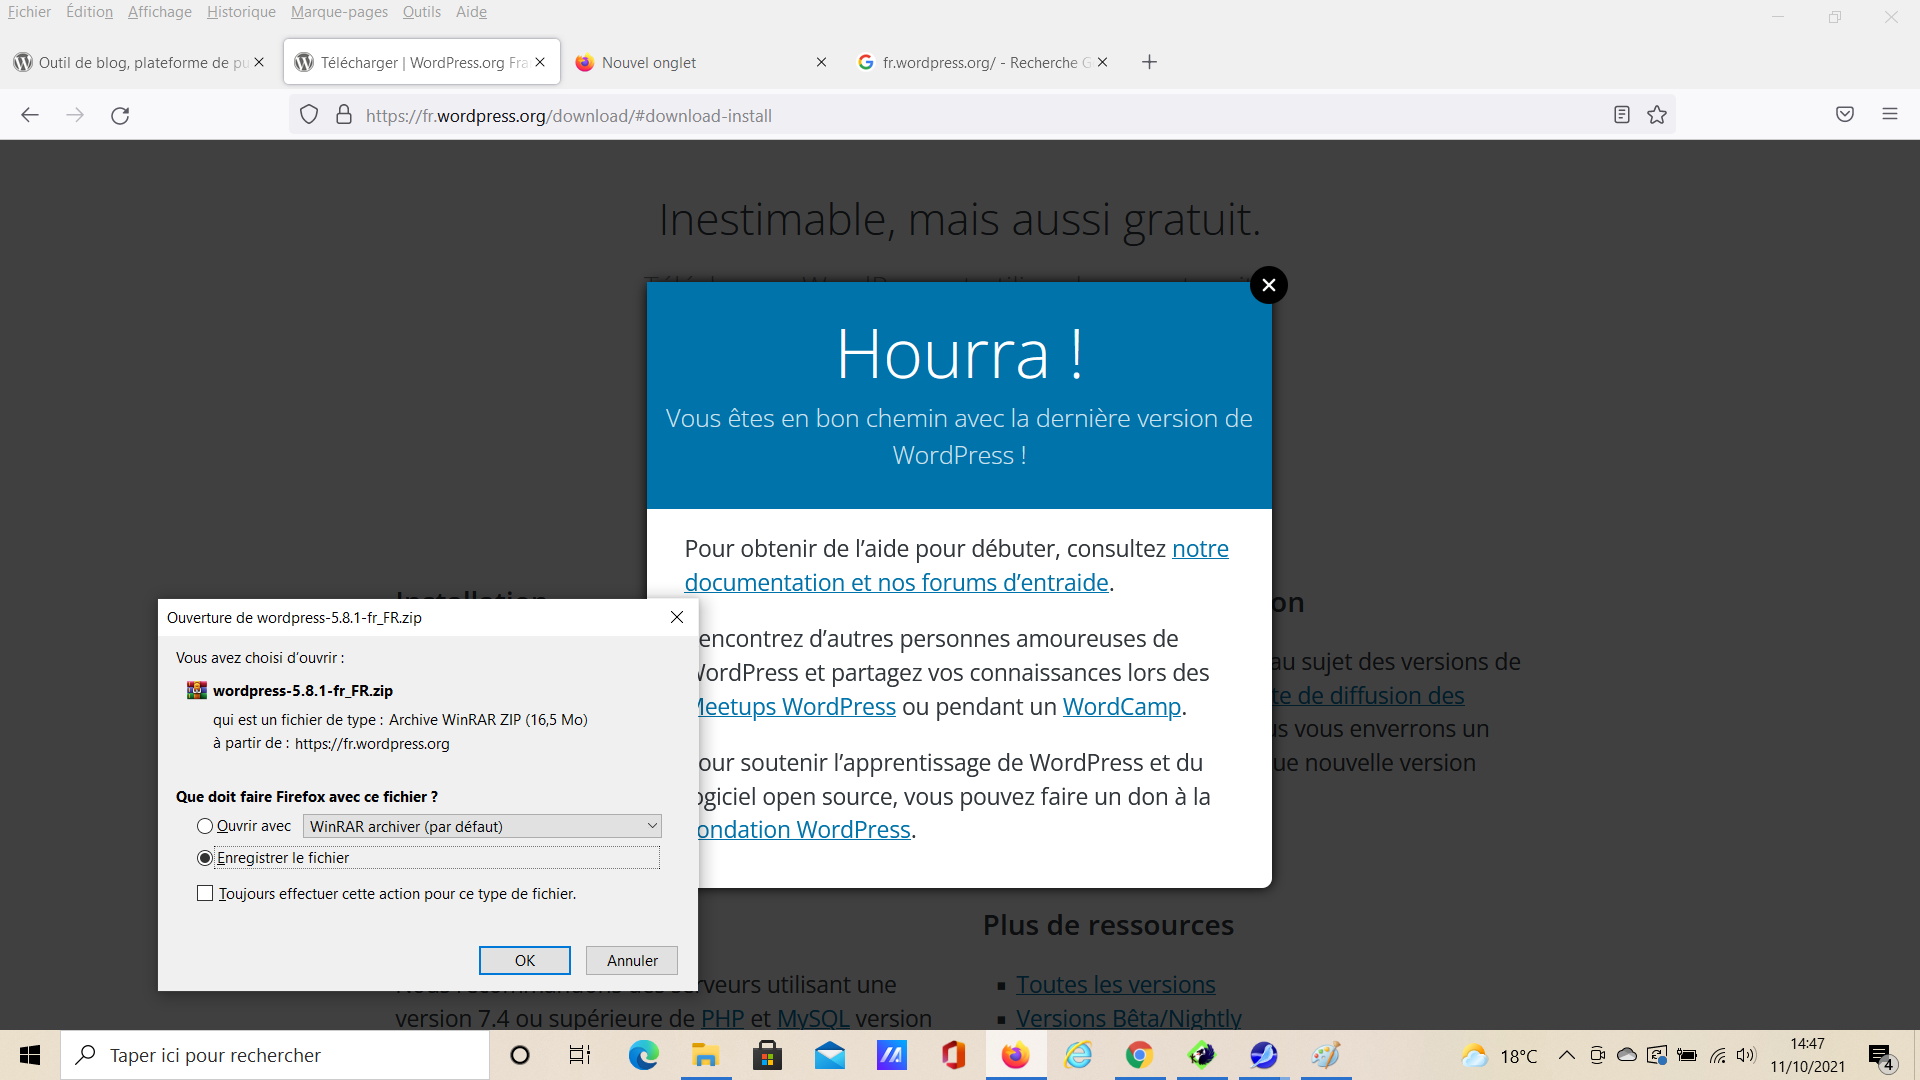Open weather widget showing 18°C
The image size is (1920, 1080).
(1499, 1056)
